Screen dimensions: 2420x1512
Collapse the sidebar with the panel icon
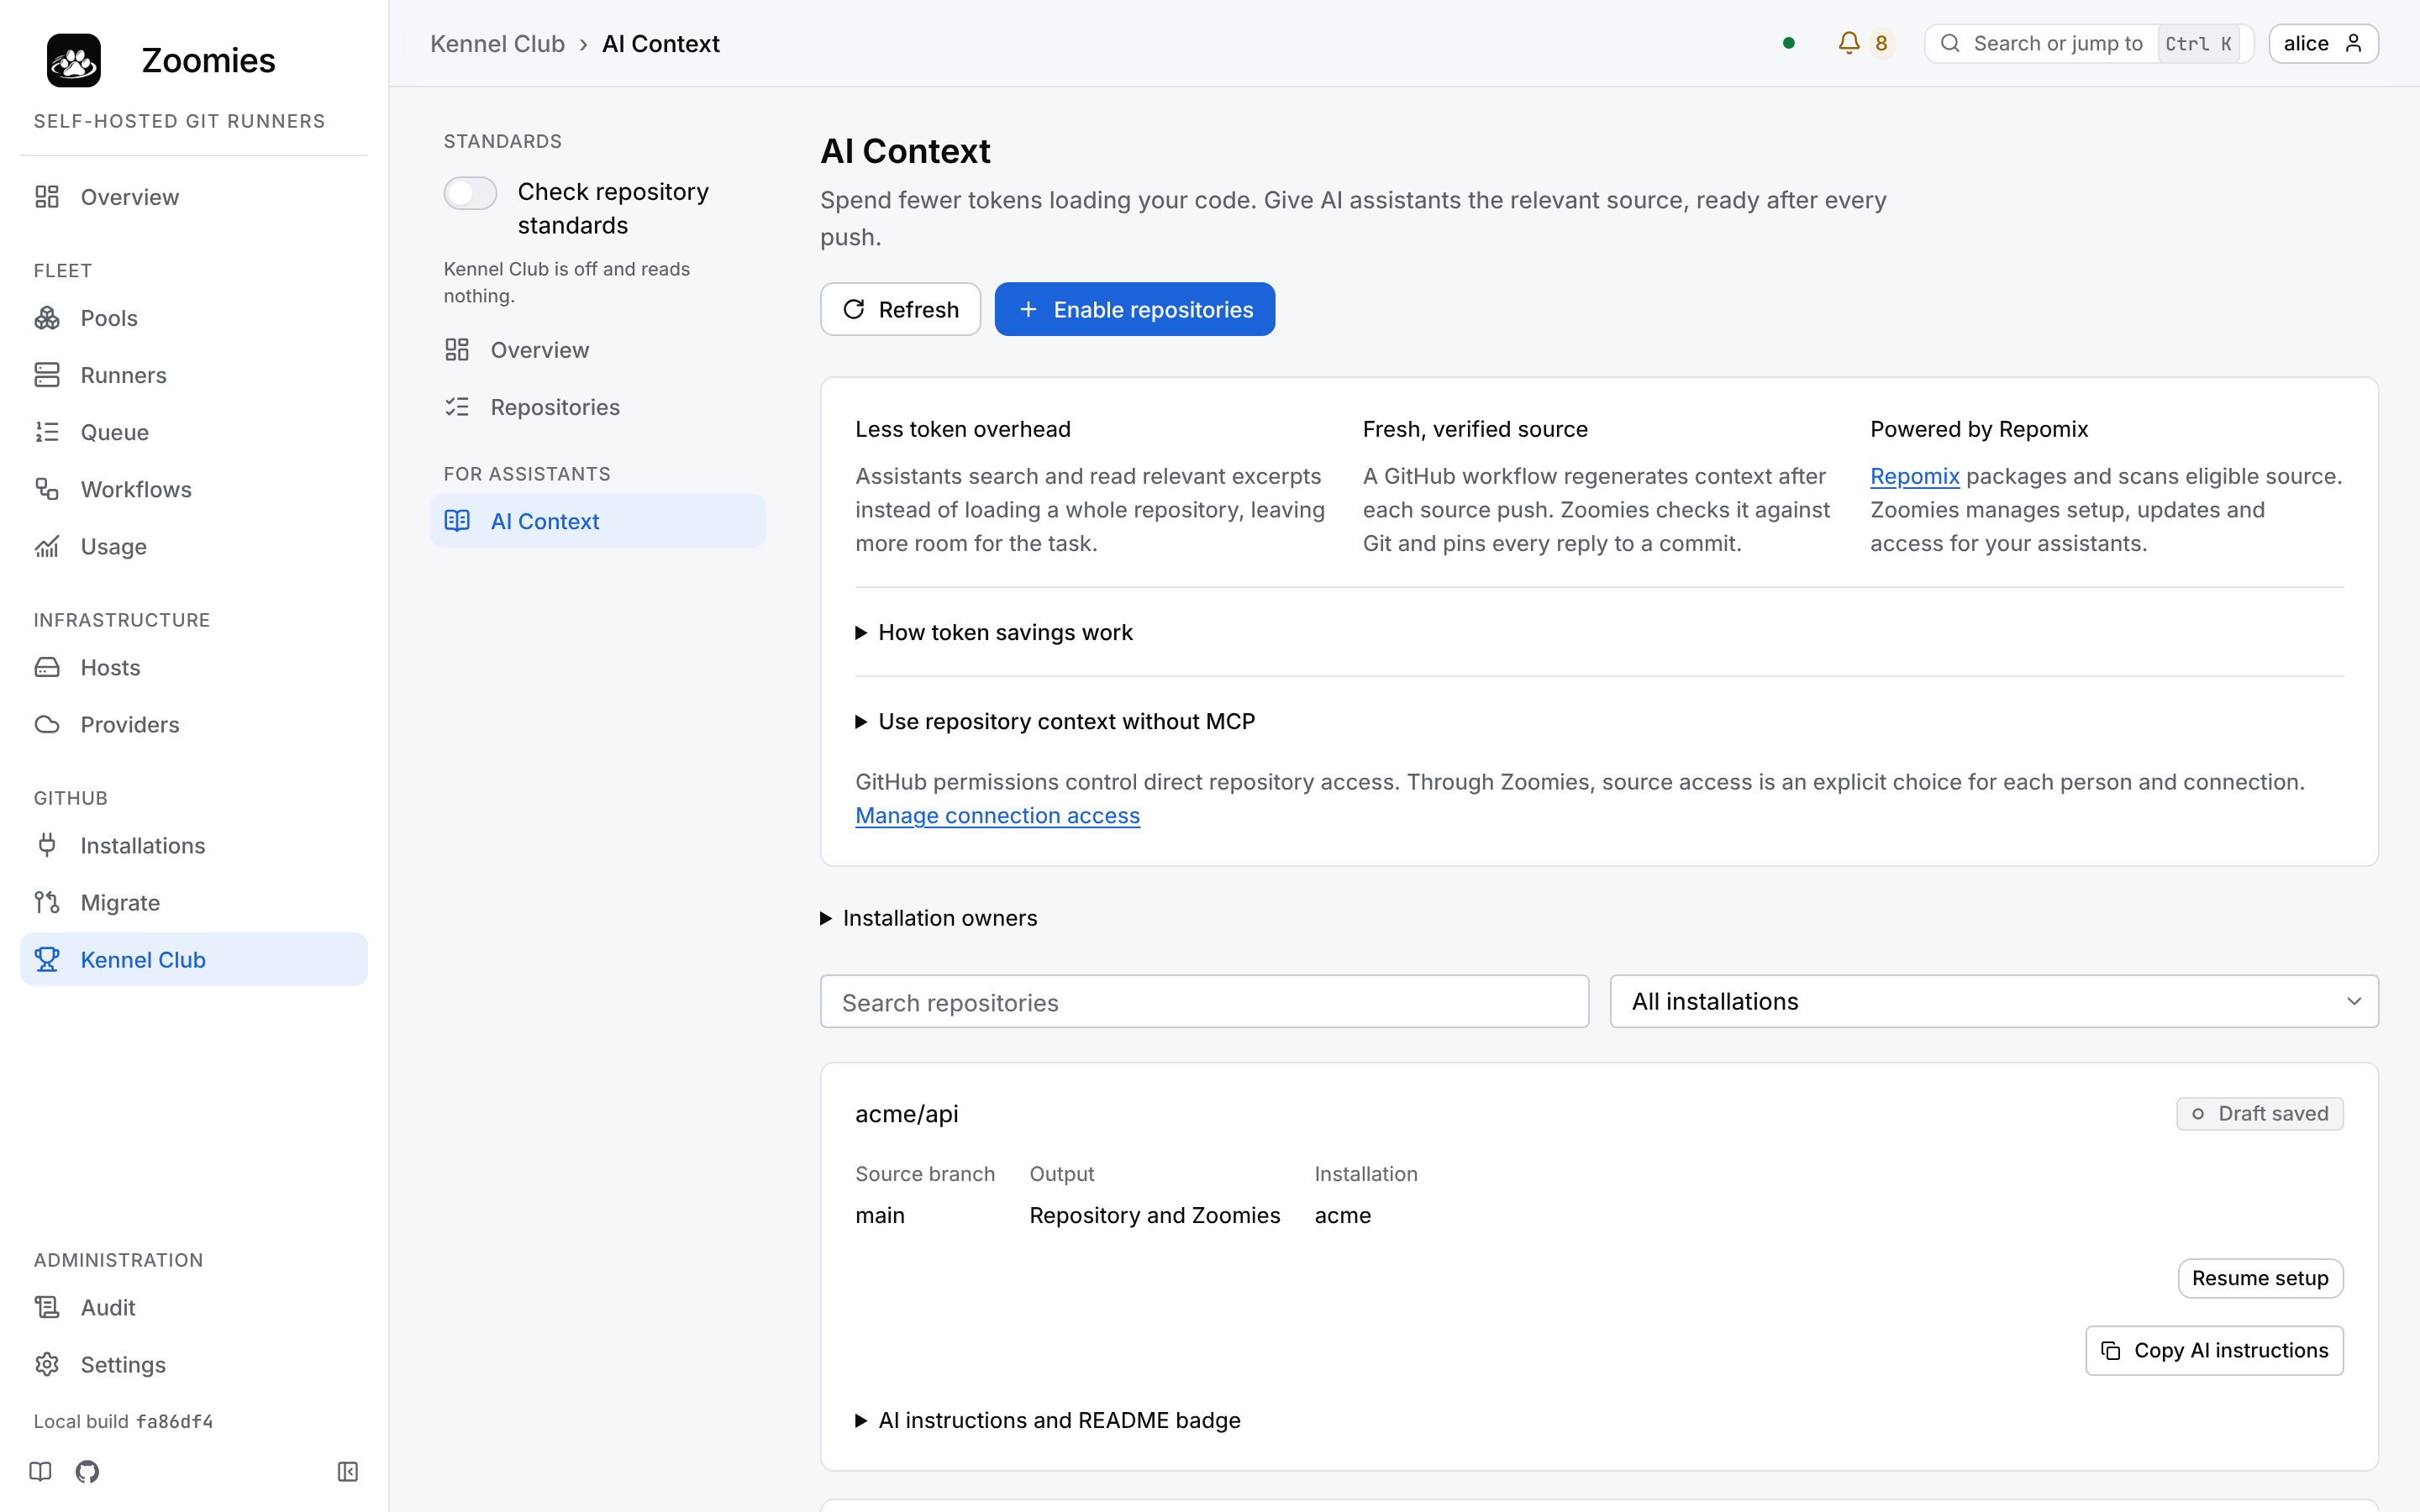(x=348, y=1471)
